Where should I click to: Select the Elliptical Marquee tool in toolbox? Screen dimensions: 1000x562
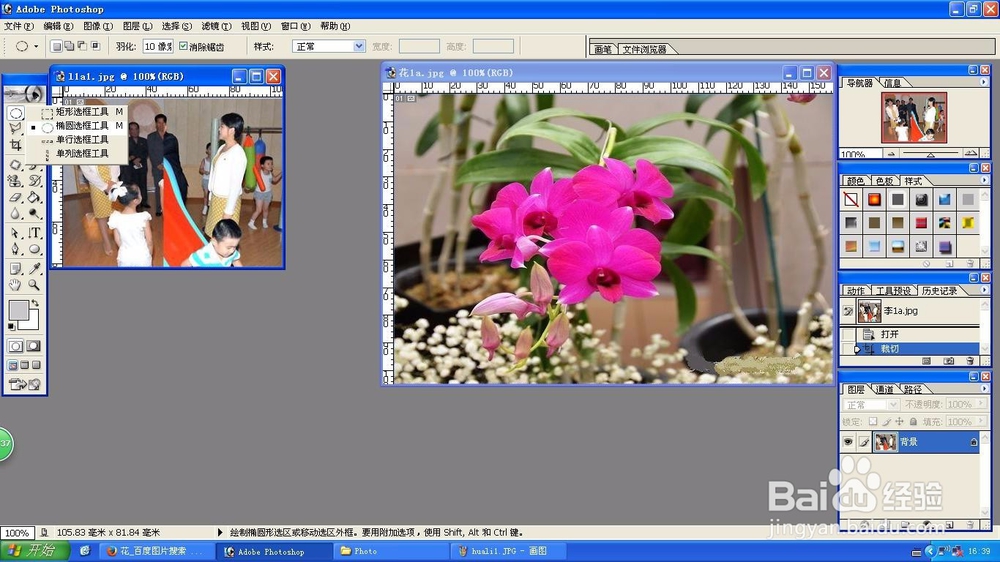tap(16, 113)
